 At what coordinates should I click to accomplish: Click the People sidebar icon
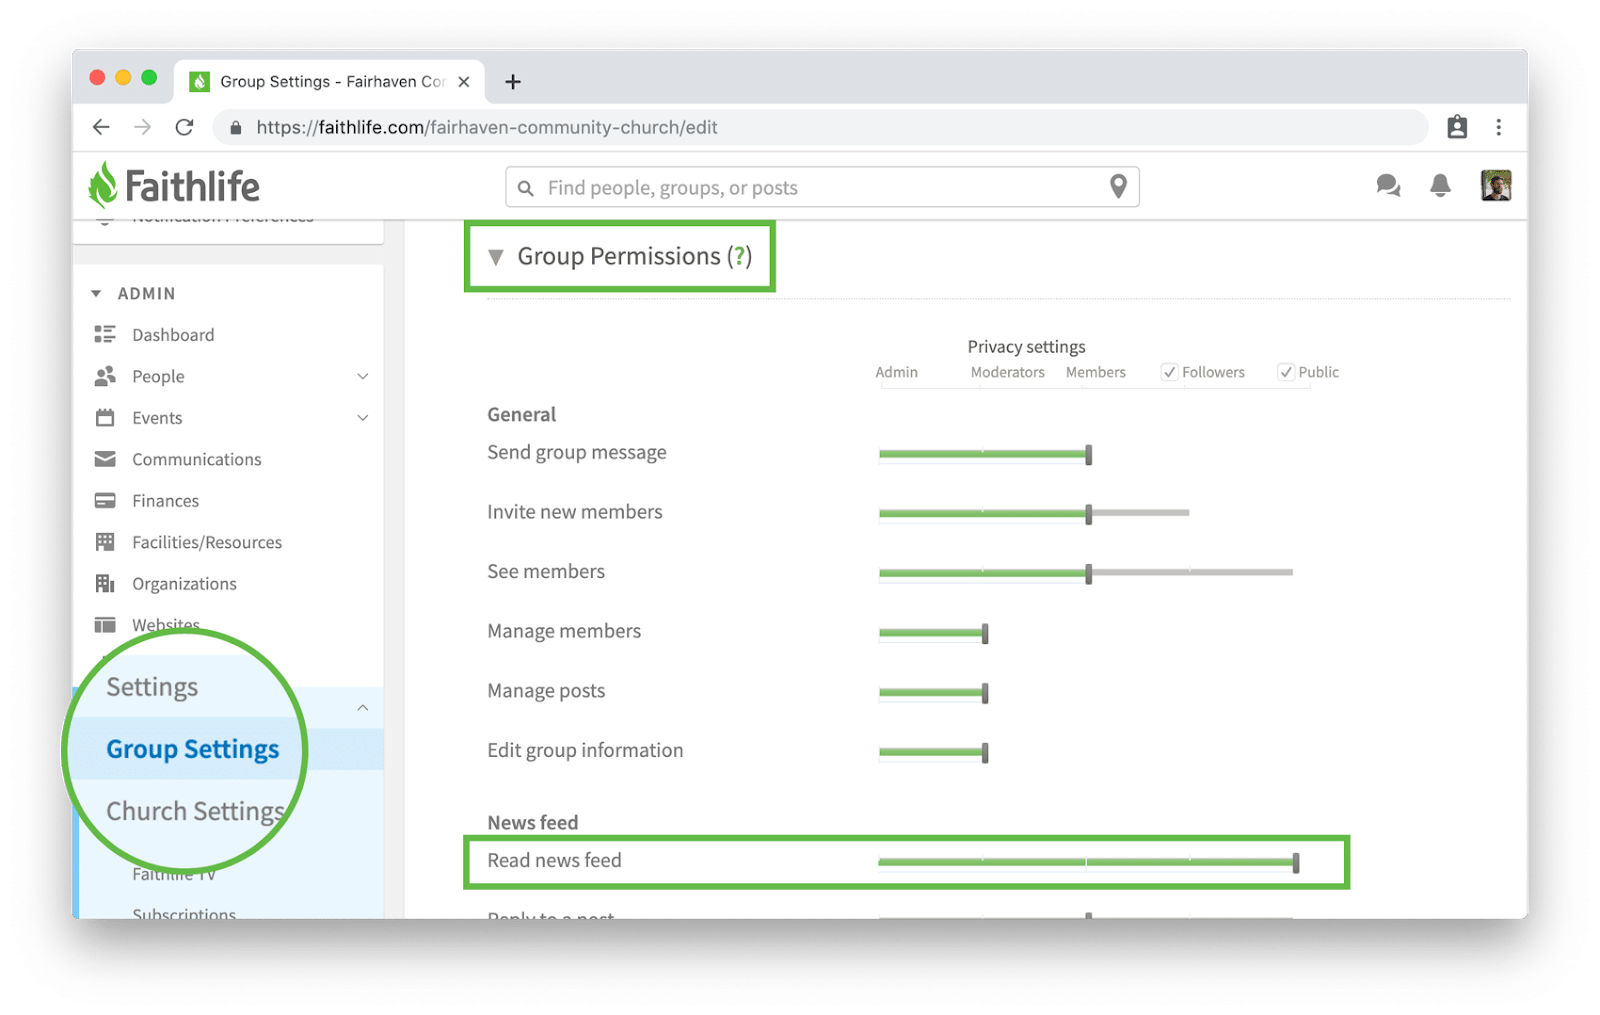click(x=105, y=376)
